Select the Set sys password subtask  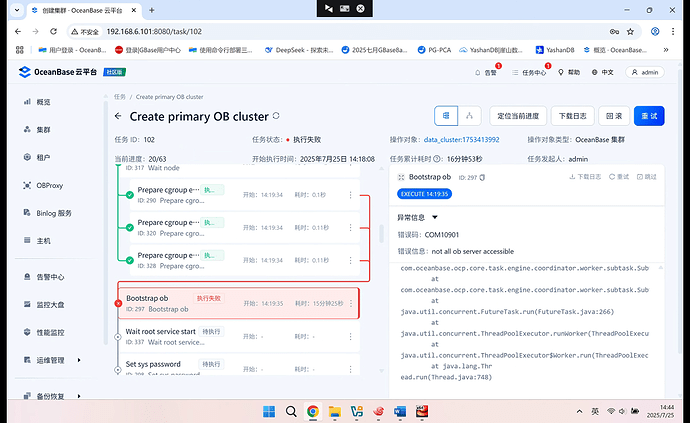[x=239, y=365]
